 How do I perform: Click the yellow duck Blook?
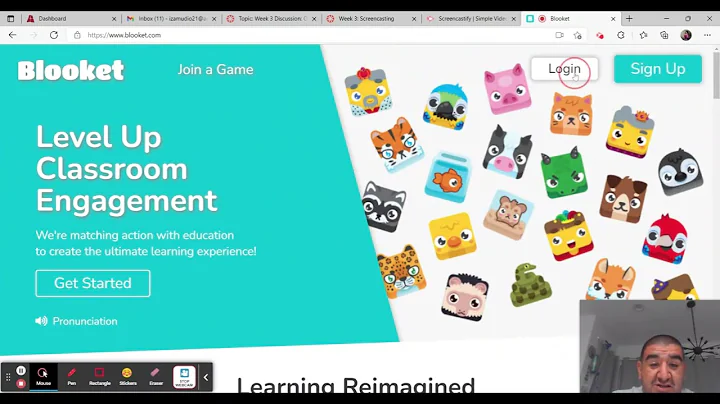click(x=452, y=236)
